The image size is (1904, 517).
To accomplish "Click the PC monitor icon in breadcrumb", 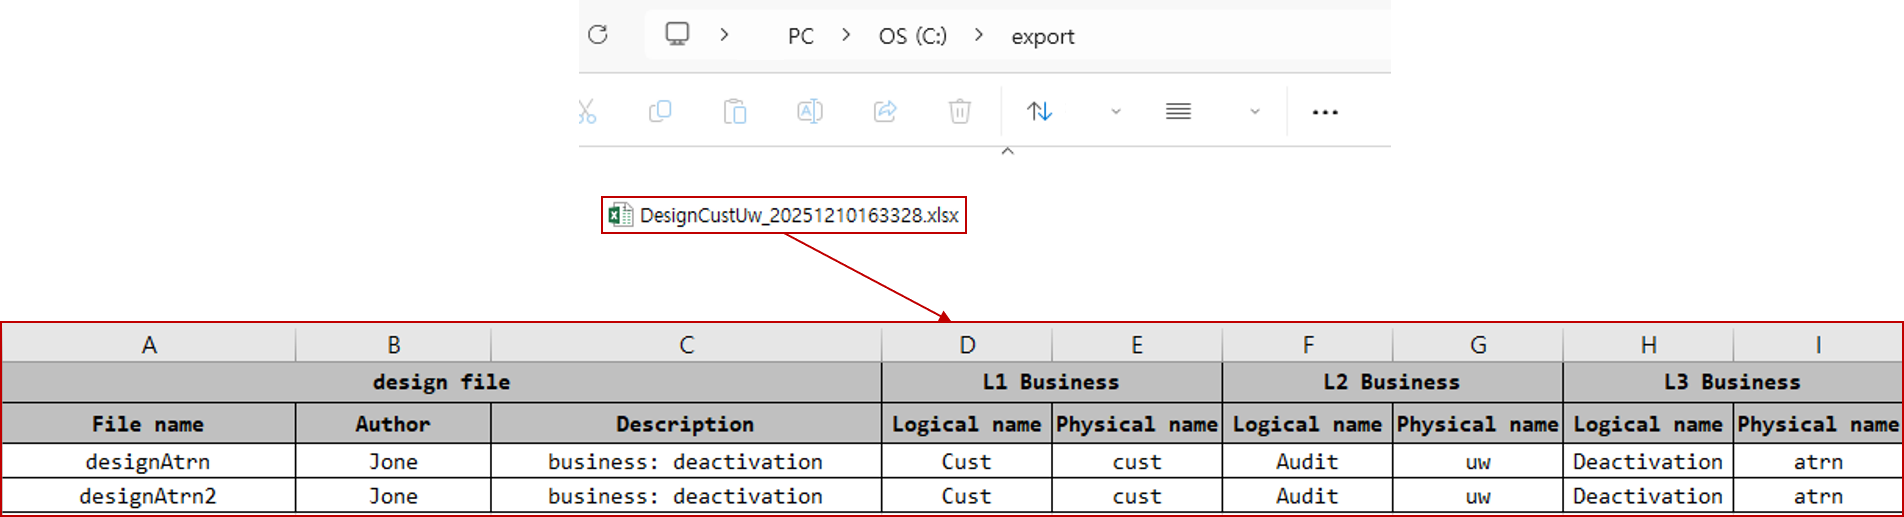I will click(677, 35).
